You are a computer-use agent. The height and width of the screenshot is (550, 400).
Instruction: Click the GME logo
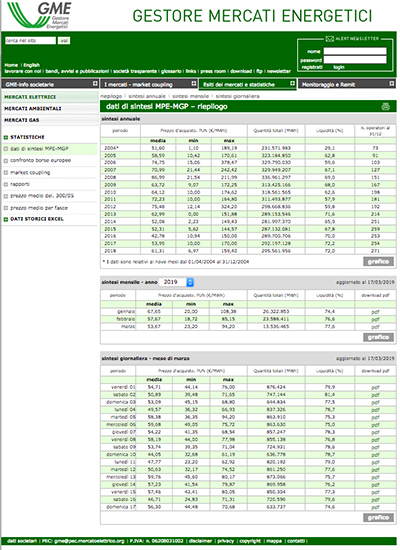pyautogui.click(x=39, y=15)
